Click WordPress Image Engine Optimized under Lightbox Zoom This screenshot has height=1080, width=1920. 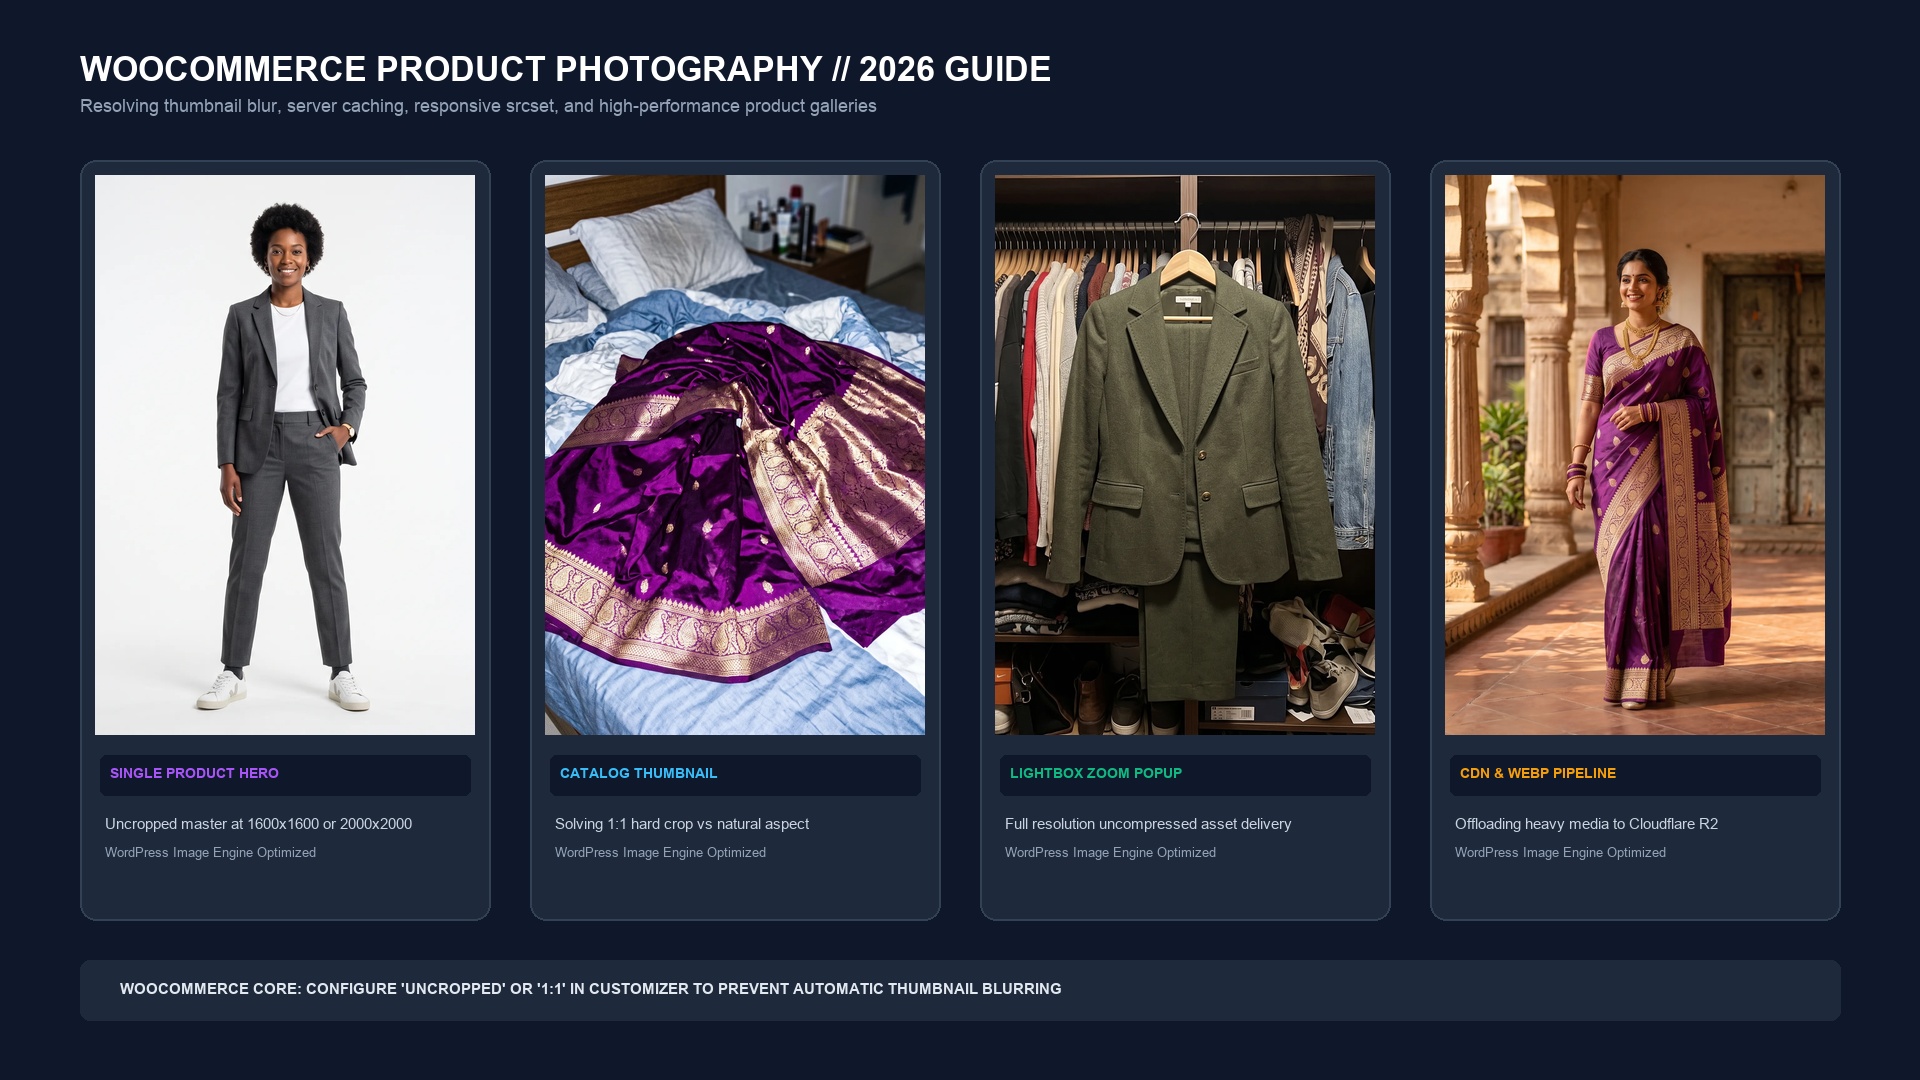pos(1110,853)
